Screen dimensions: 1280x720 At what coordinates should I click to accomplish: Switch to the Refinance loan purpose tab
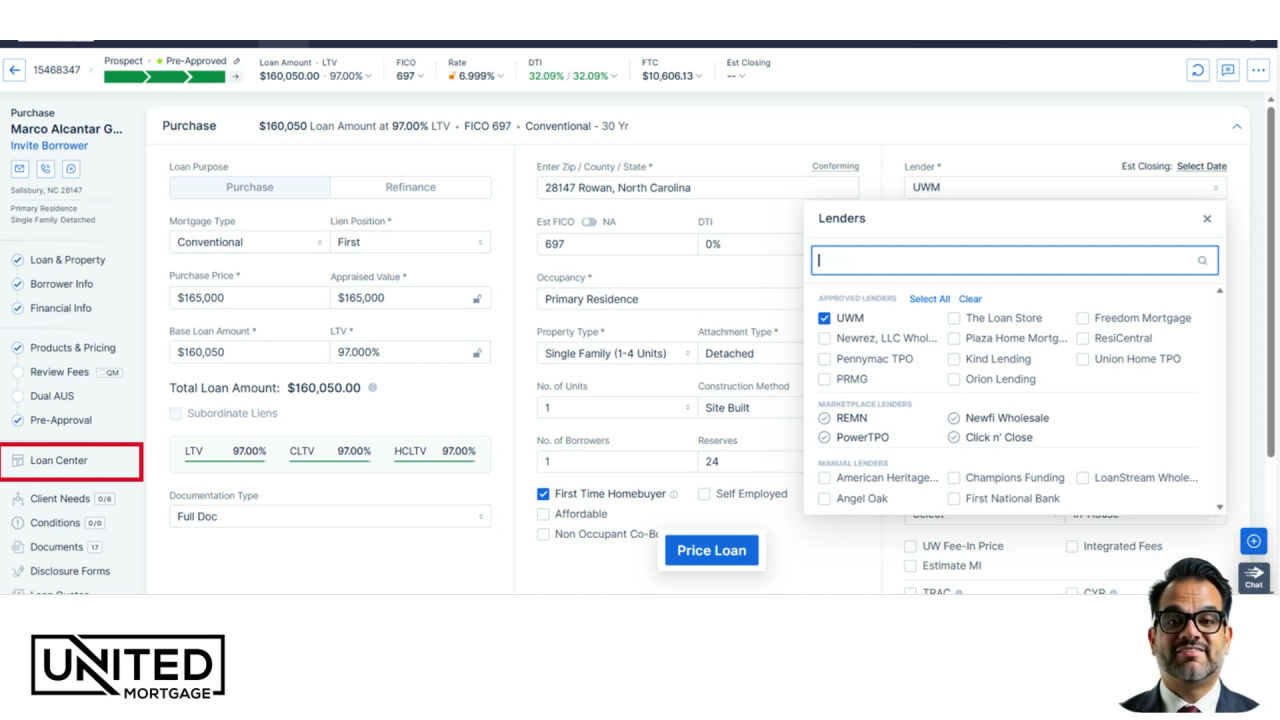(410, 187)
